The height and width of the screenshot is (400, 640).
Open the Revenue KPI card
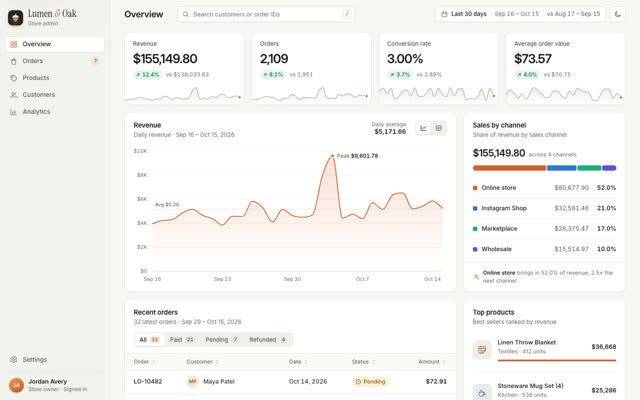(x=184, y=69)
